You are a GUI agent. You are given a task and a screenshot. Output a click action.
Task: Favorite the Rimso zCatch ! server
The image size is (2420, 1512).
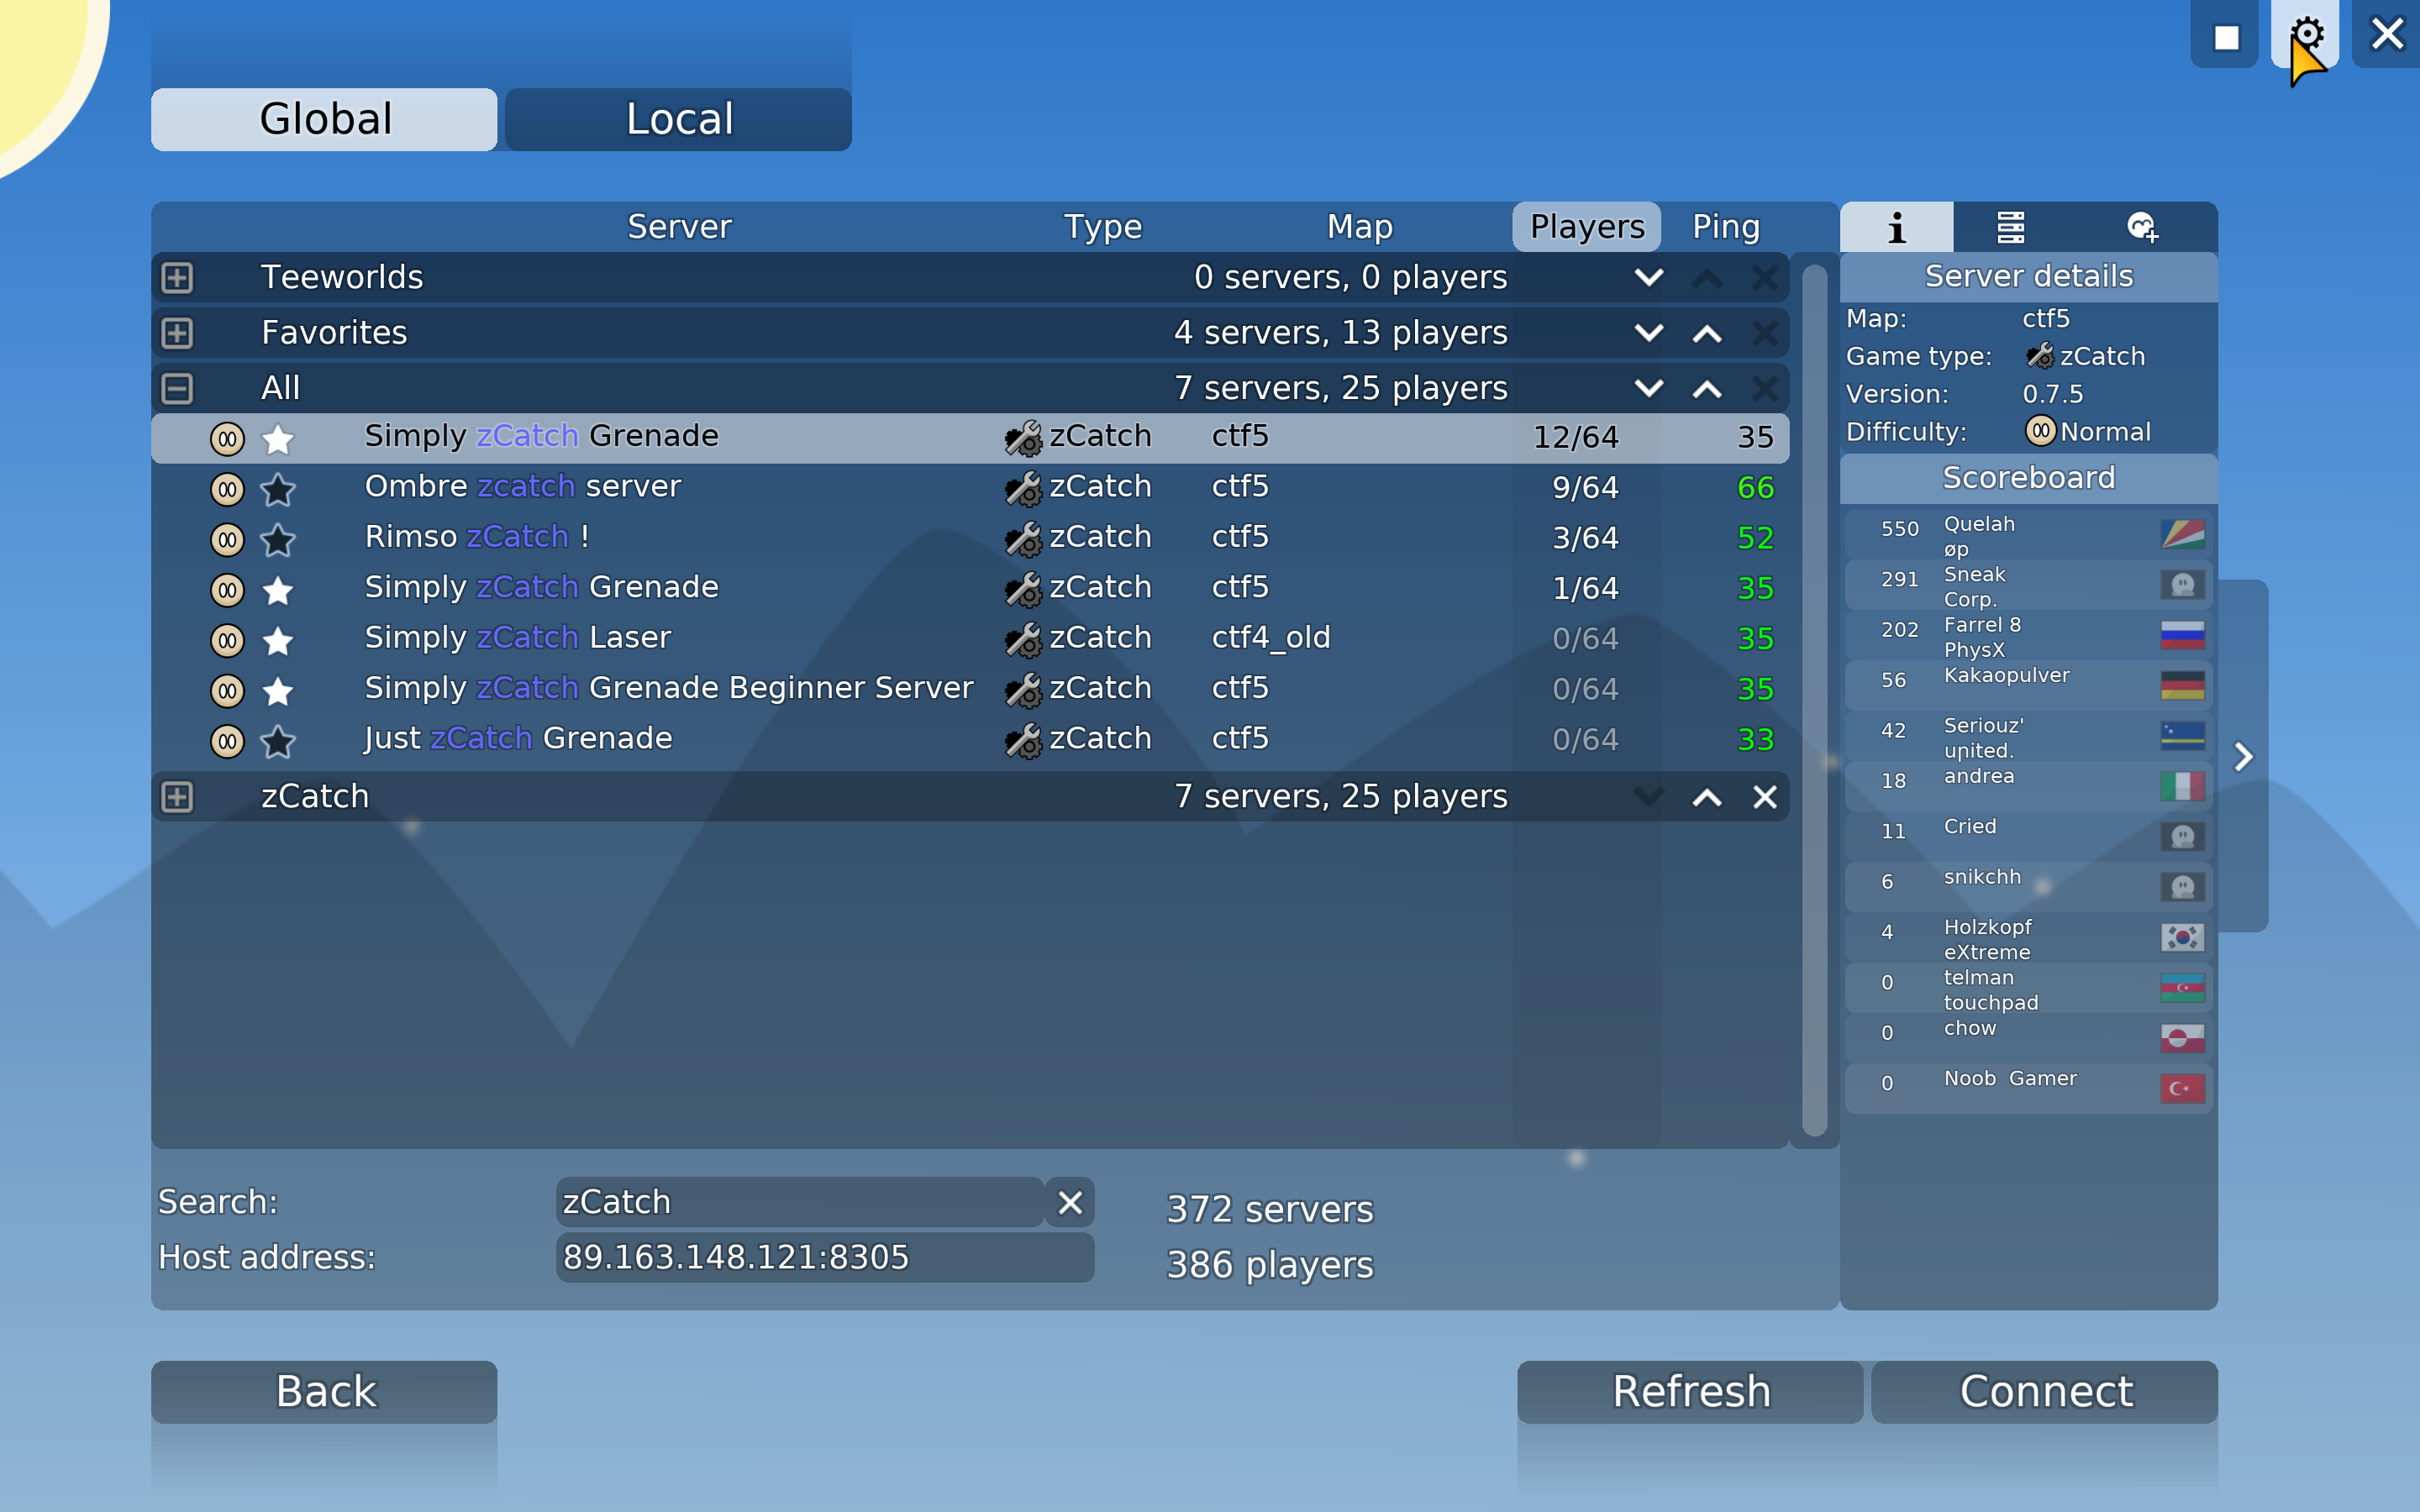pos(278,540)
